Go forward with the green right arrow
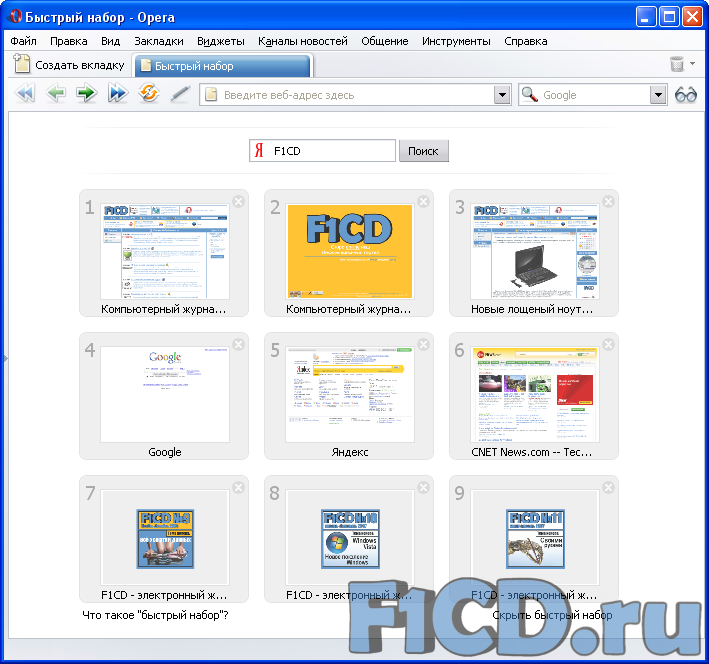The height and width of the screenshot is (664, 709). [87, 94]
